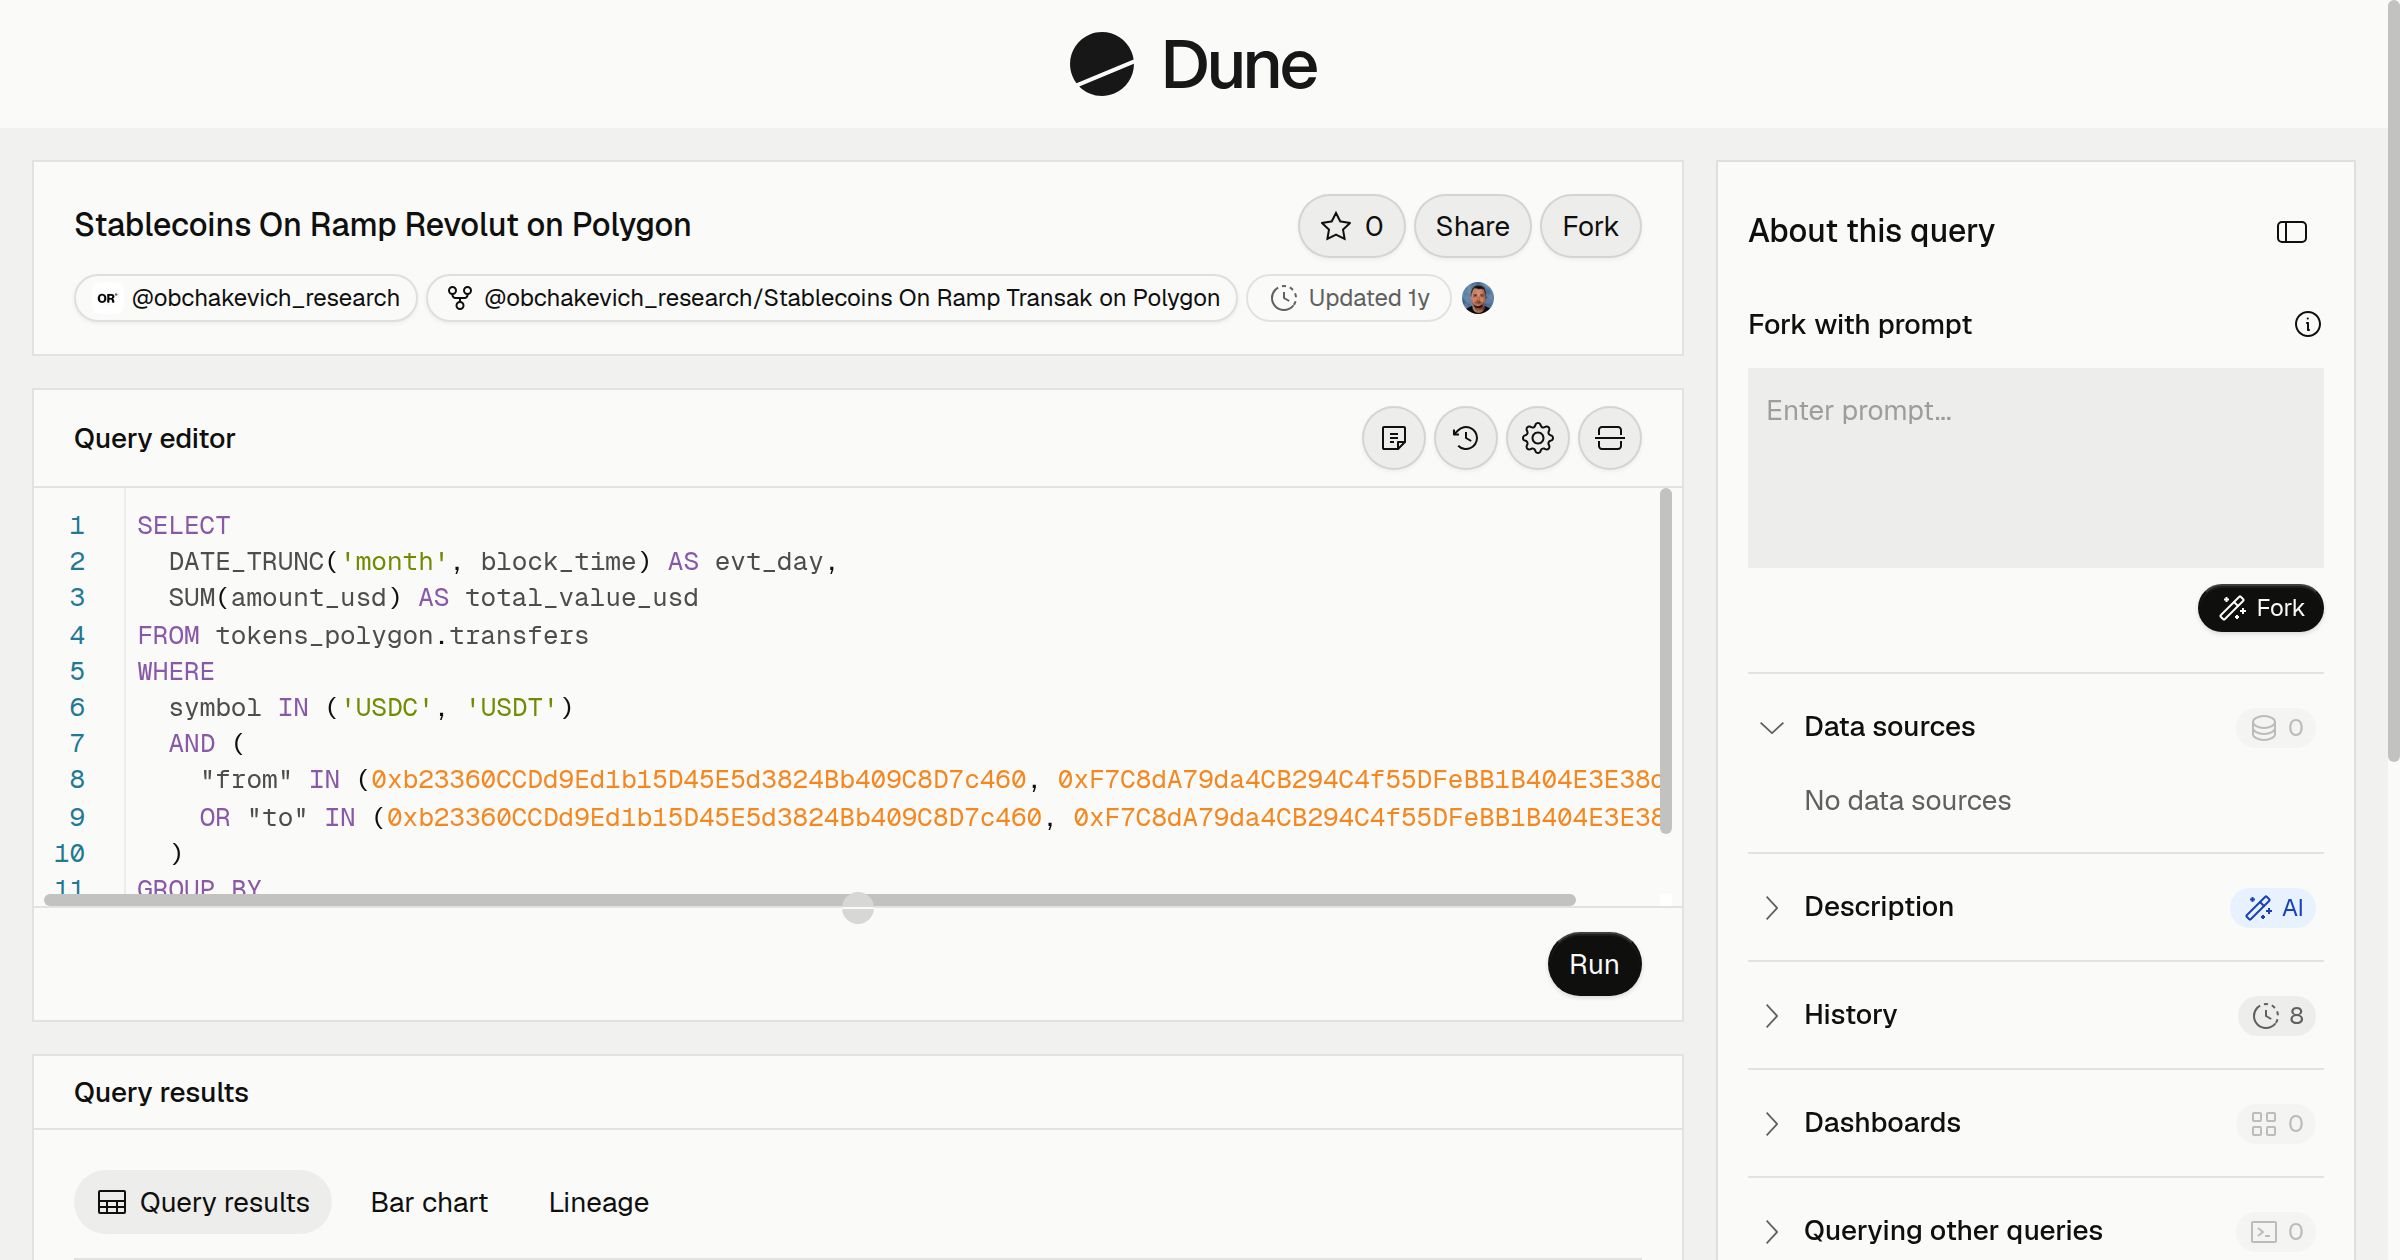Expand the Description section

1771,907
